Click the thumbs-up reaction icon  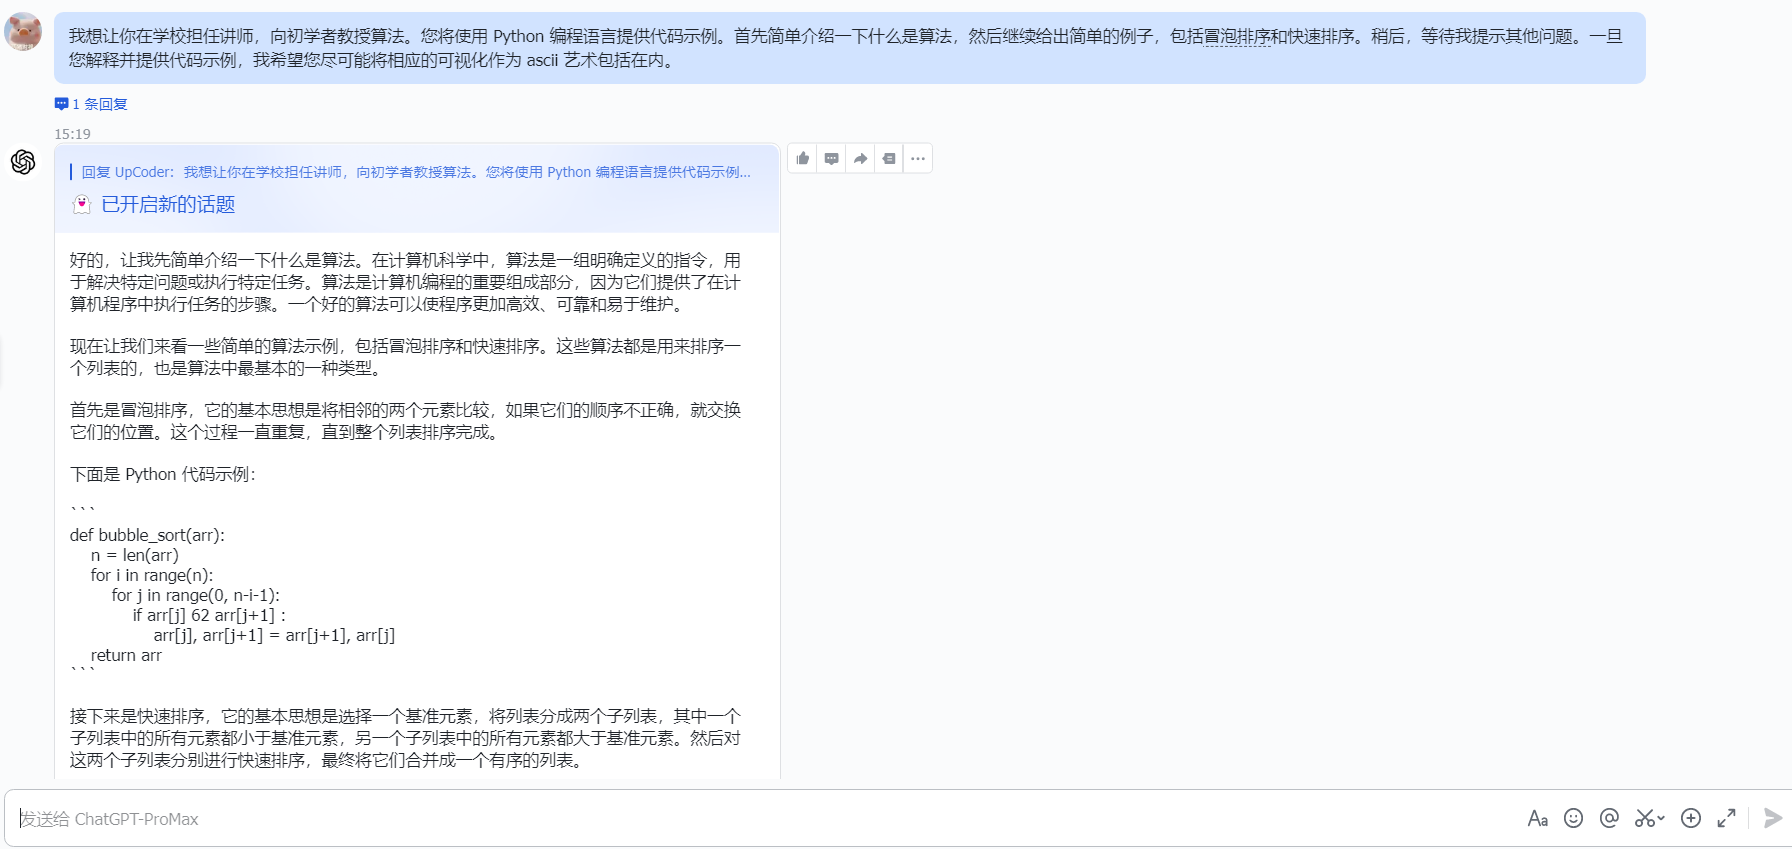(x=803, y=158)
